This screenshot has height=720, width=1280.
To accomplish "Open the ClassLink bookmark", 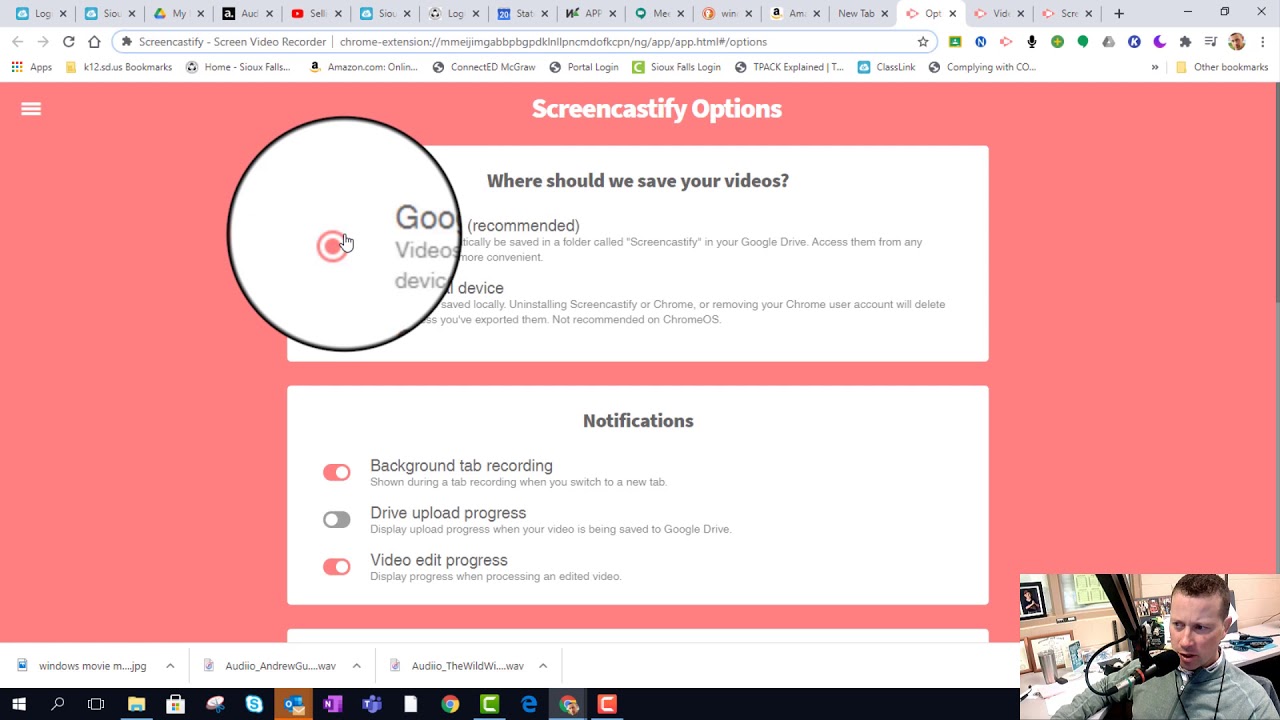I will click(x=886, y=67).
